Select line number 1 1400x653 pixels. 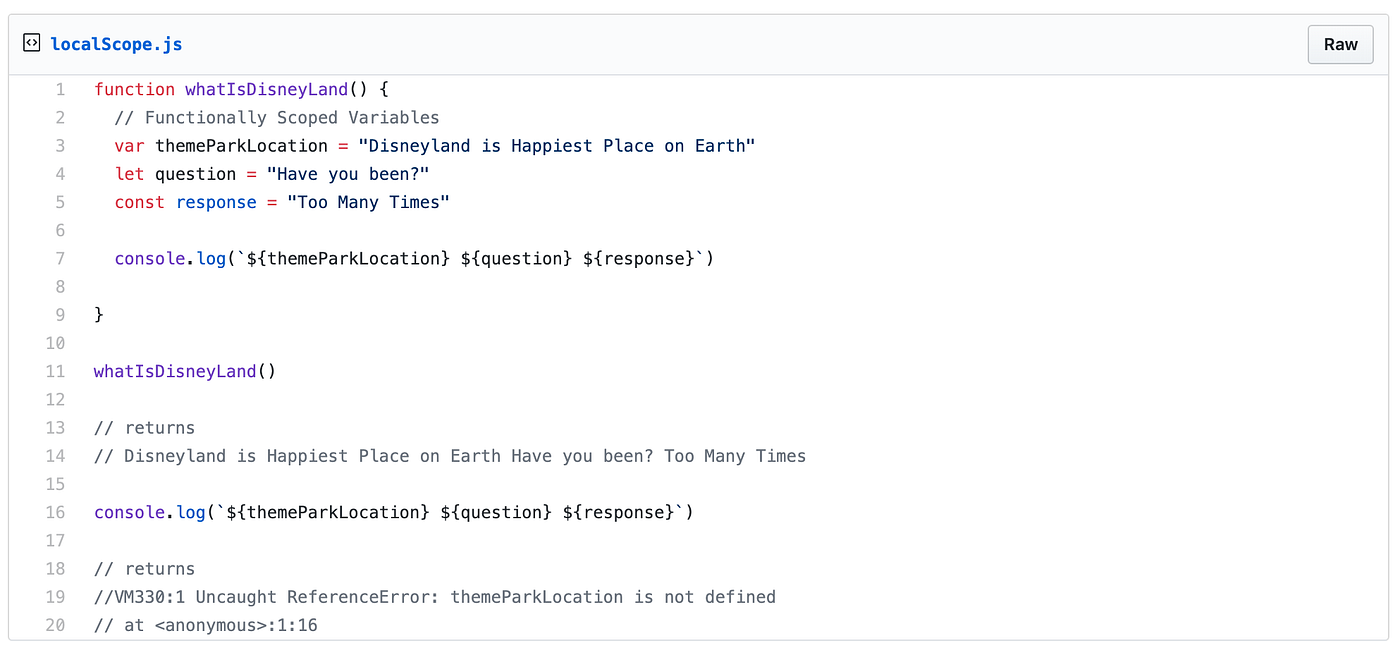click(x=59, y=89)
